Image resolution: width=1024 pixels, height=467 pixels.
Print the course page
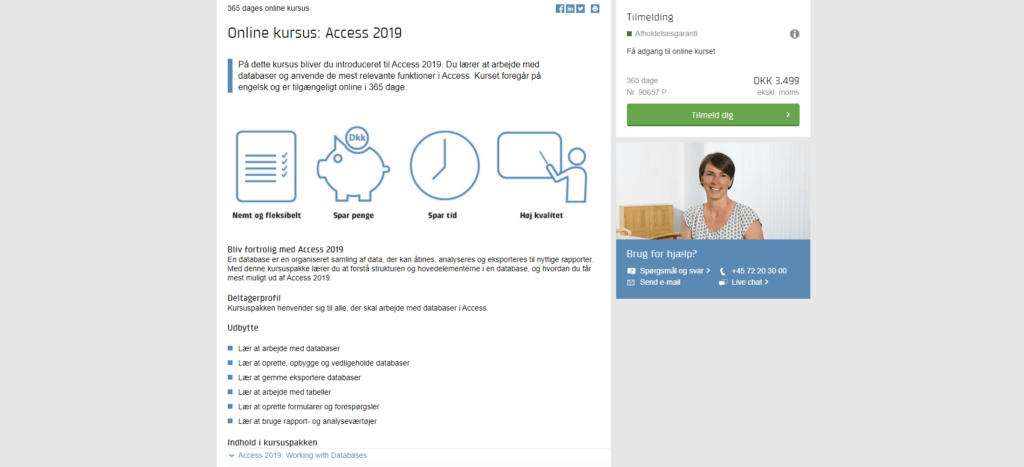pos(595,8)
